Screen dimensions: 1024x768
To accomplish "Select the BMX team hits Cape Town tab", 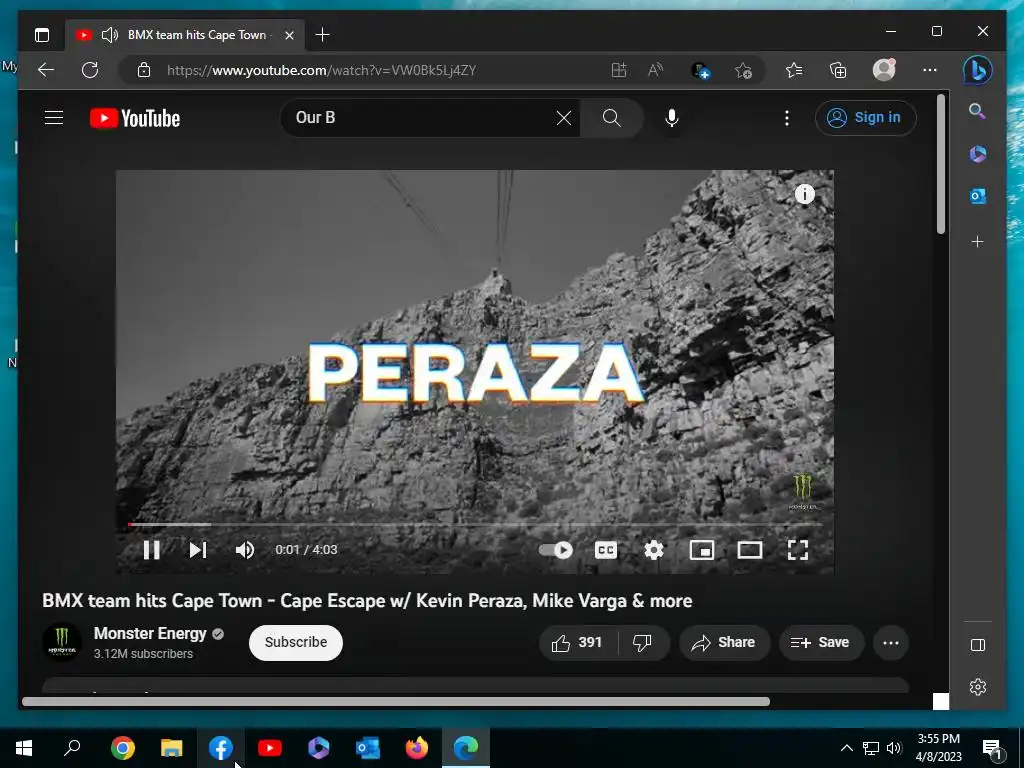I will pos(184,35).
